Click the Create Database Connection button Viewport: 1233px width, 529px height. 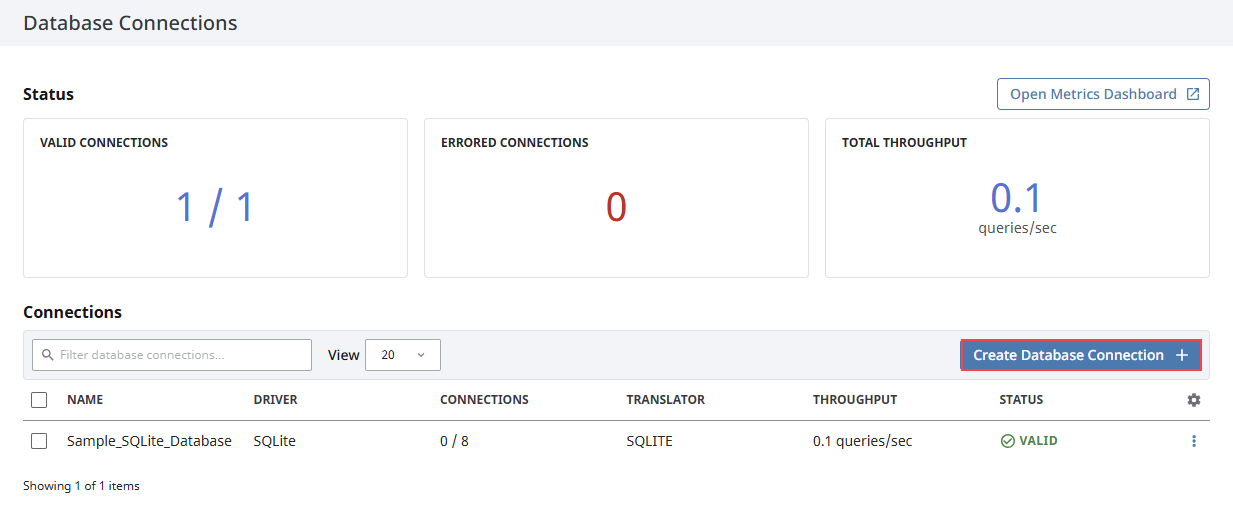pos(1080,355)
